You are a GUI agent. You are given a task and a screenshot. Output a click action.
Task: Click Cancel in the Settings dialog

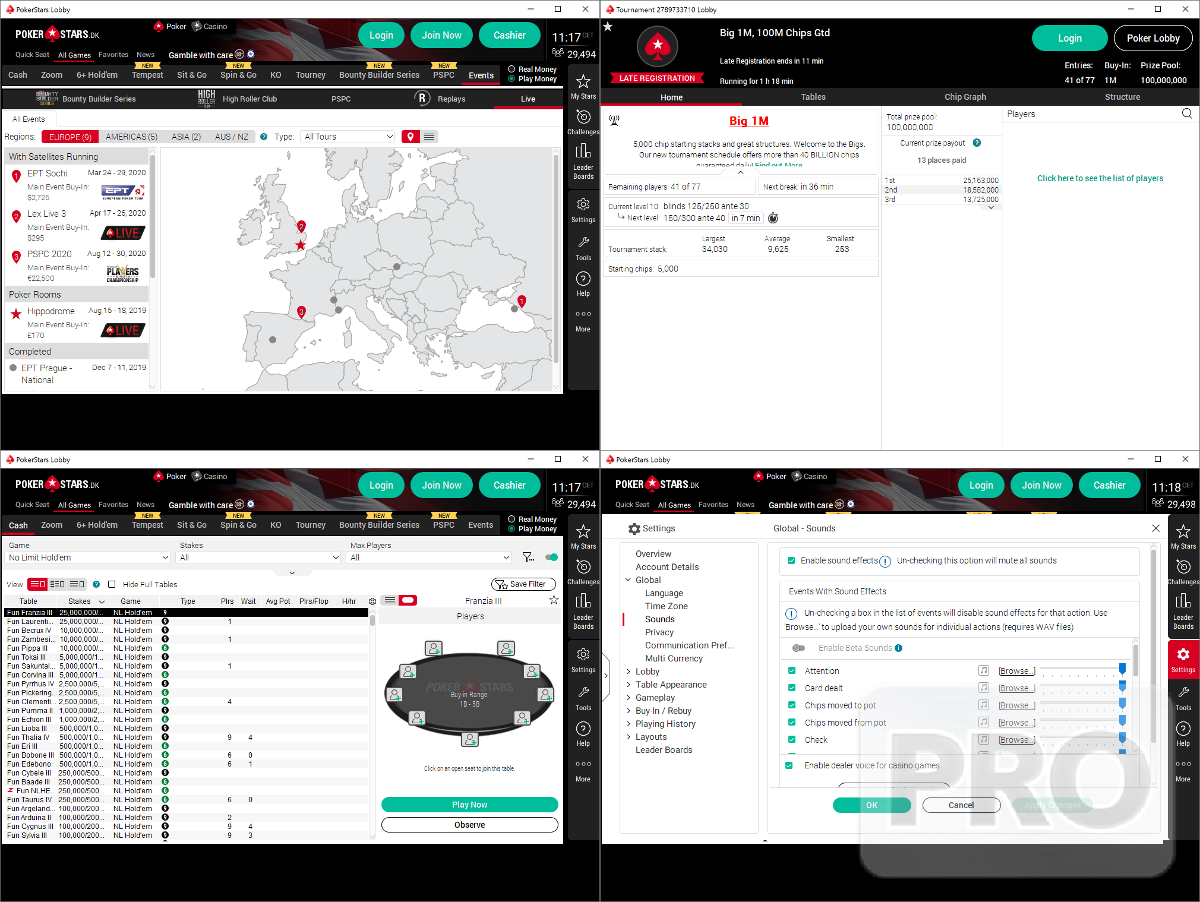point(961,805)
